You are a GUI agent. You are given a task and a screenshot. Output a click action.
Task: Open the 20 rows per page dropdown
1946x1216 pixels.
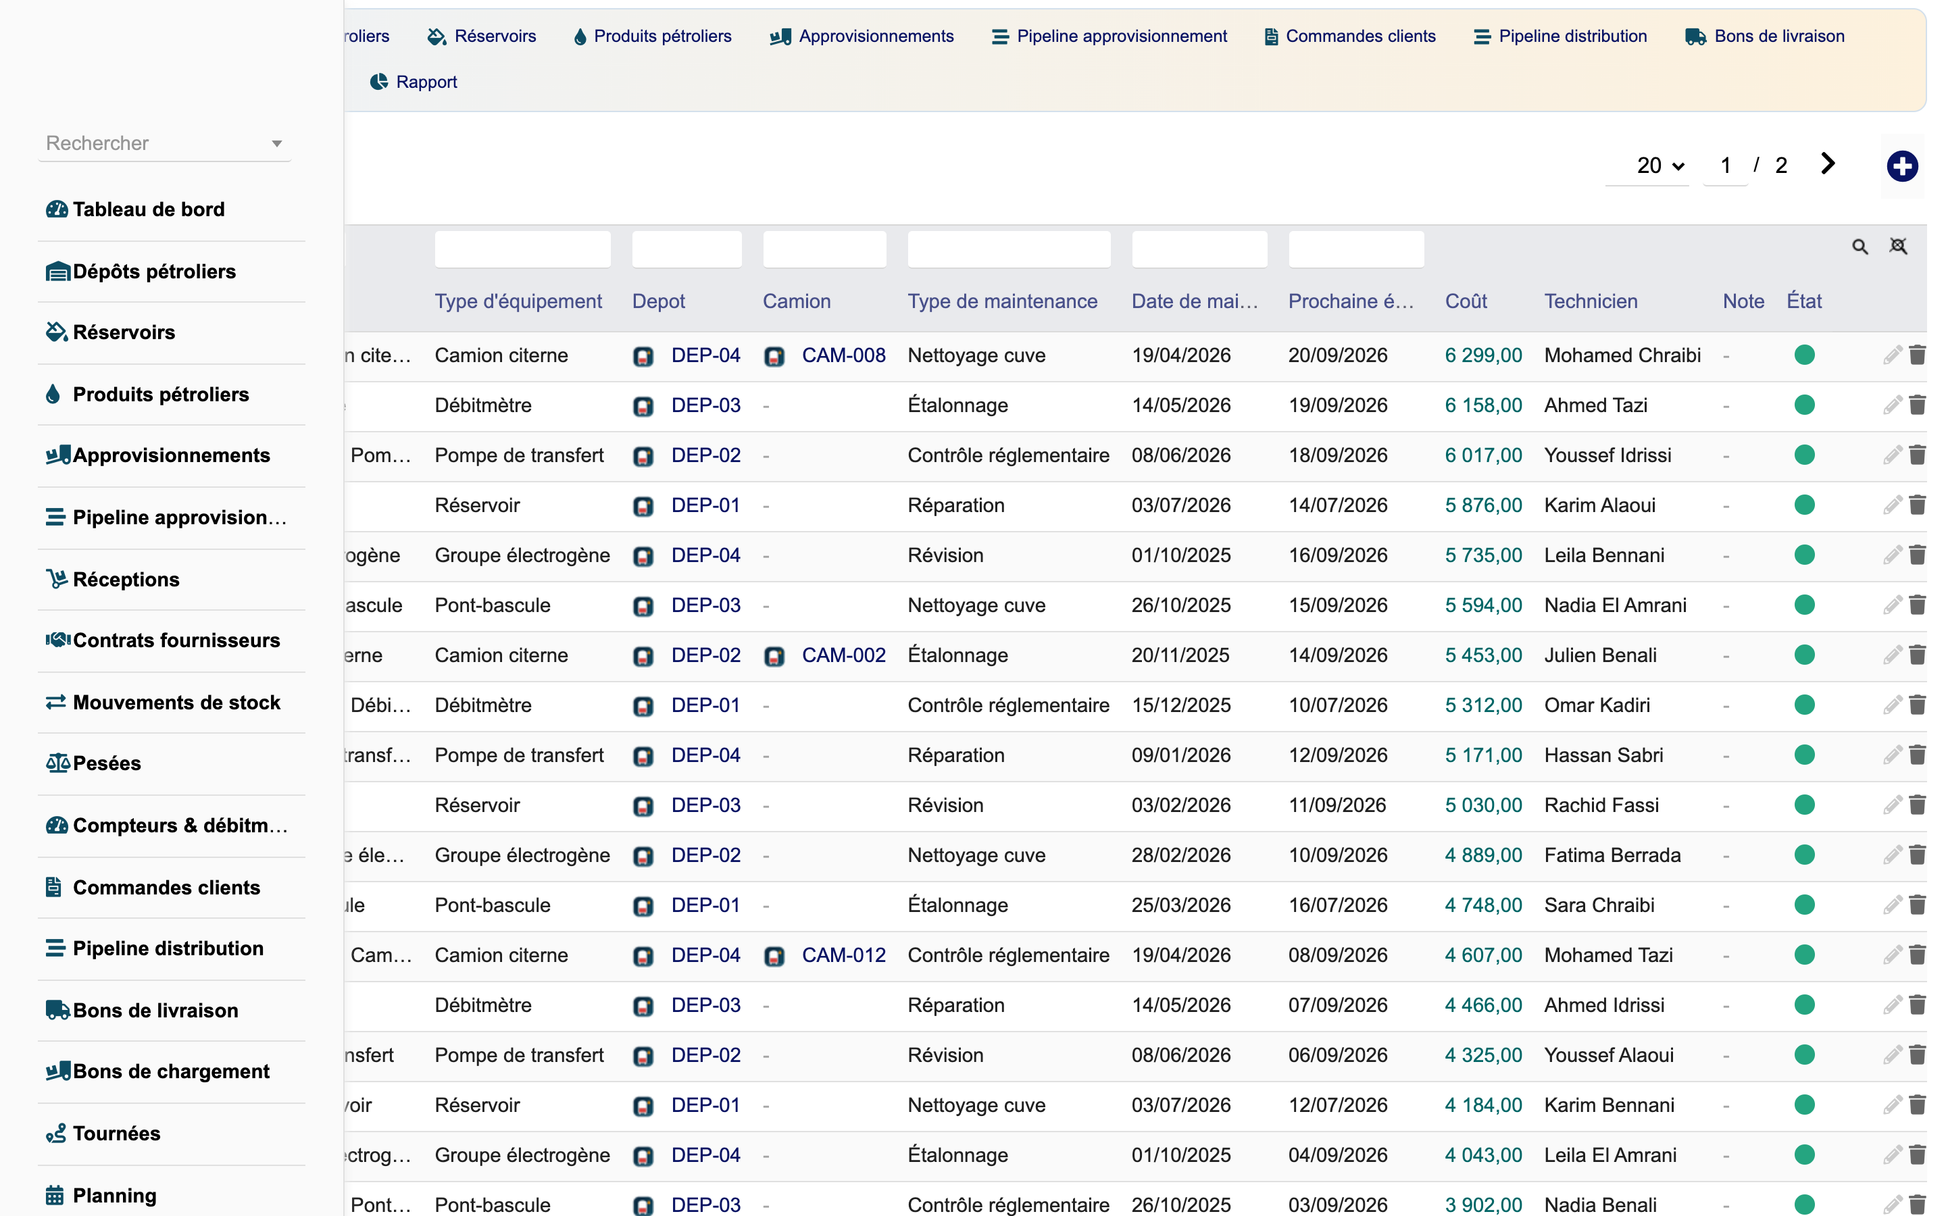coord(1648,166)
